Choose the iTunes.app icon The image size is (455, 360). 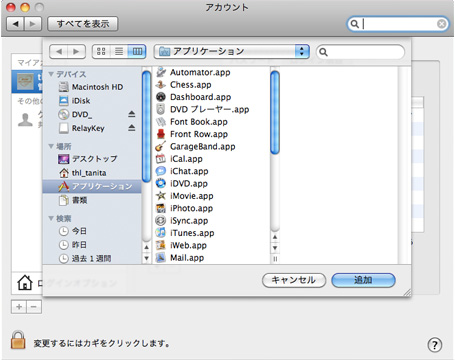coord(161,233)
